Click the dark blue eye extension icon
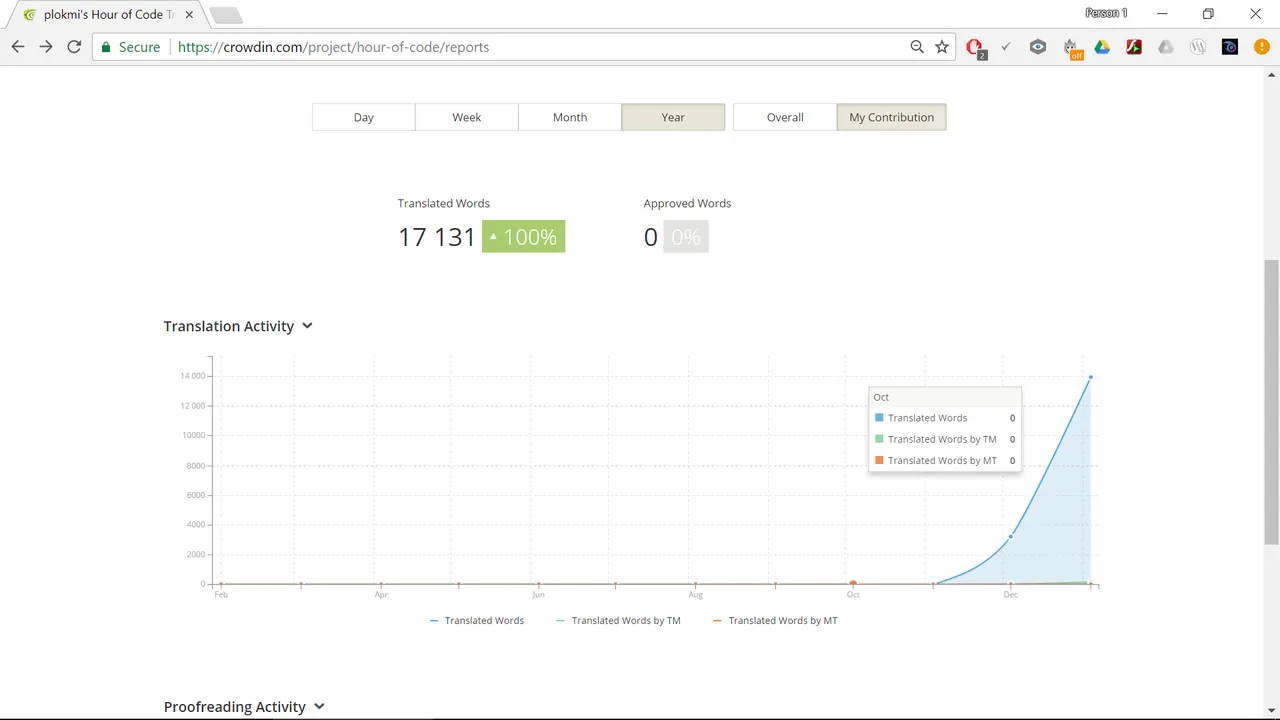This screenshot has width=1280, height=720. tap(1230, 47)
